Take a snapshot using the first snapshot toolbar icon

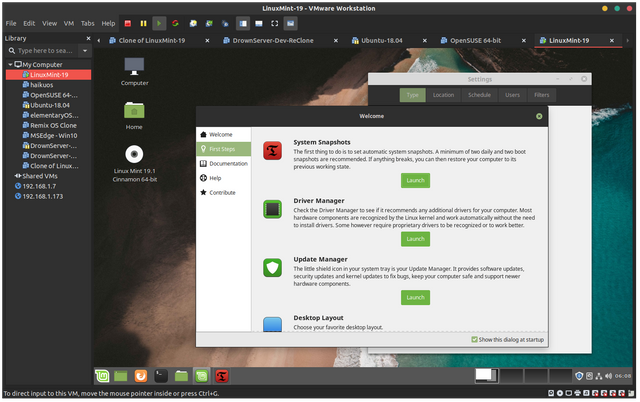[193, 23]
